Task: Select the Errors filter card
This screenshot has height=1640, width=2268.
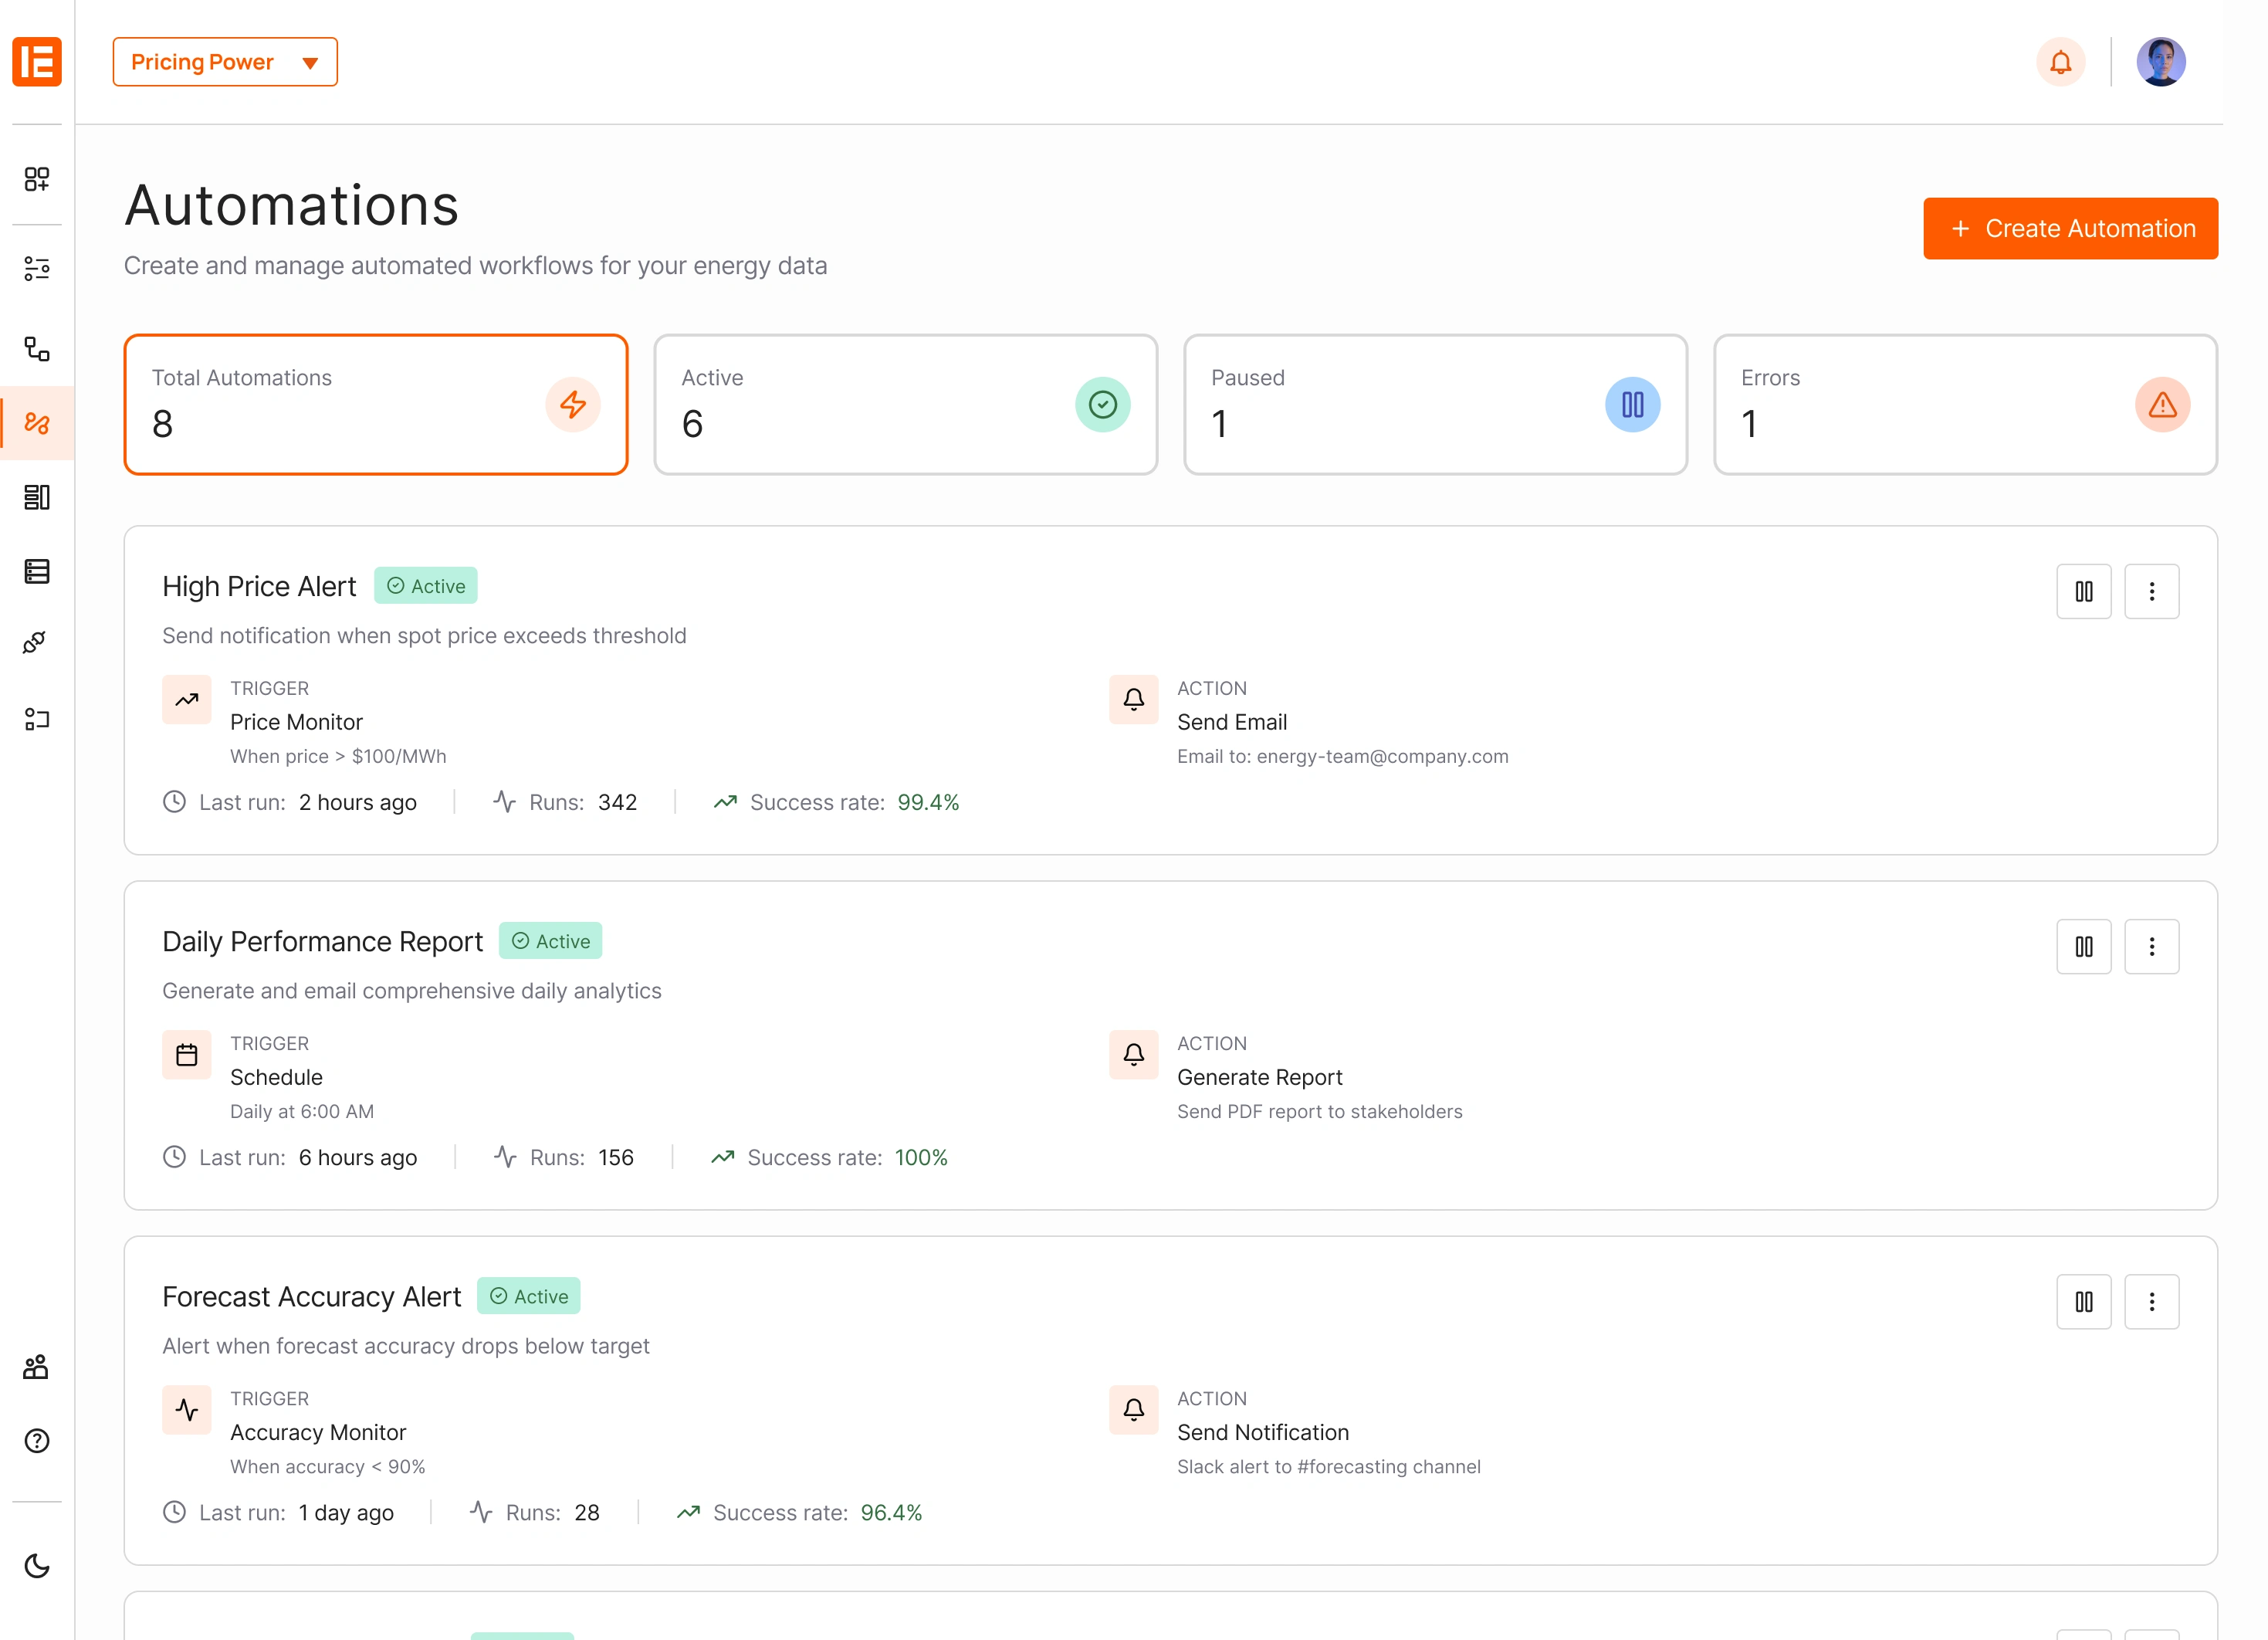Action: (1964, 405)
